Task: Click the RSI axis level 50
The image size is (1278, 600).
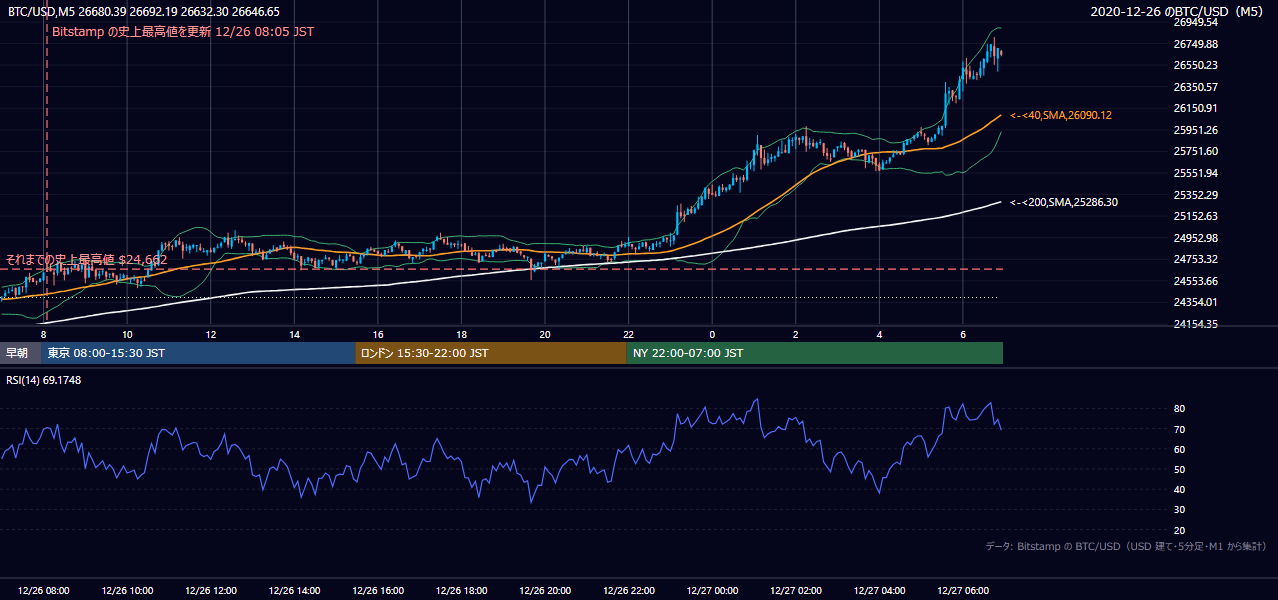Action: tap(1180, 469)
